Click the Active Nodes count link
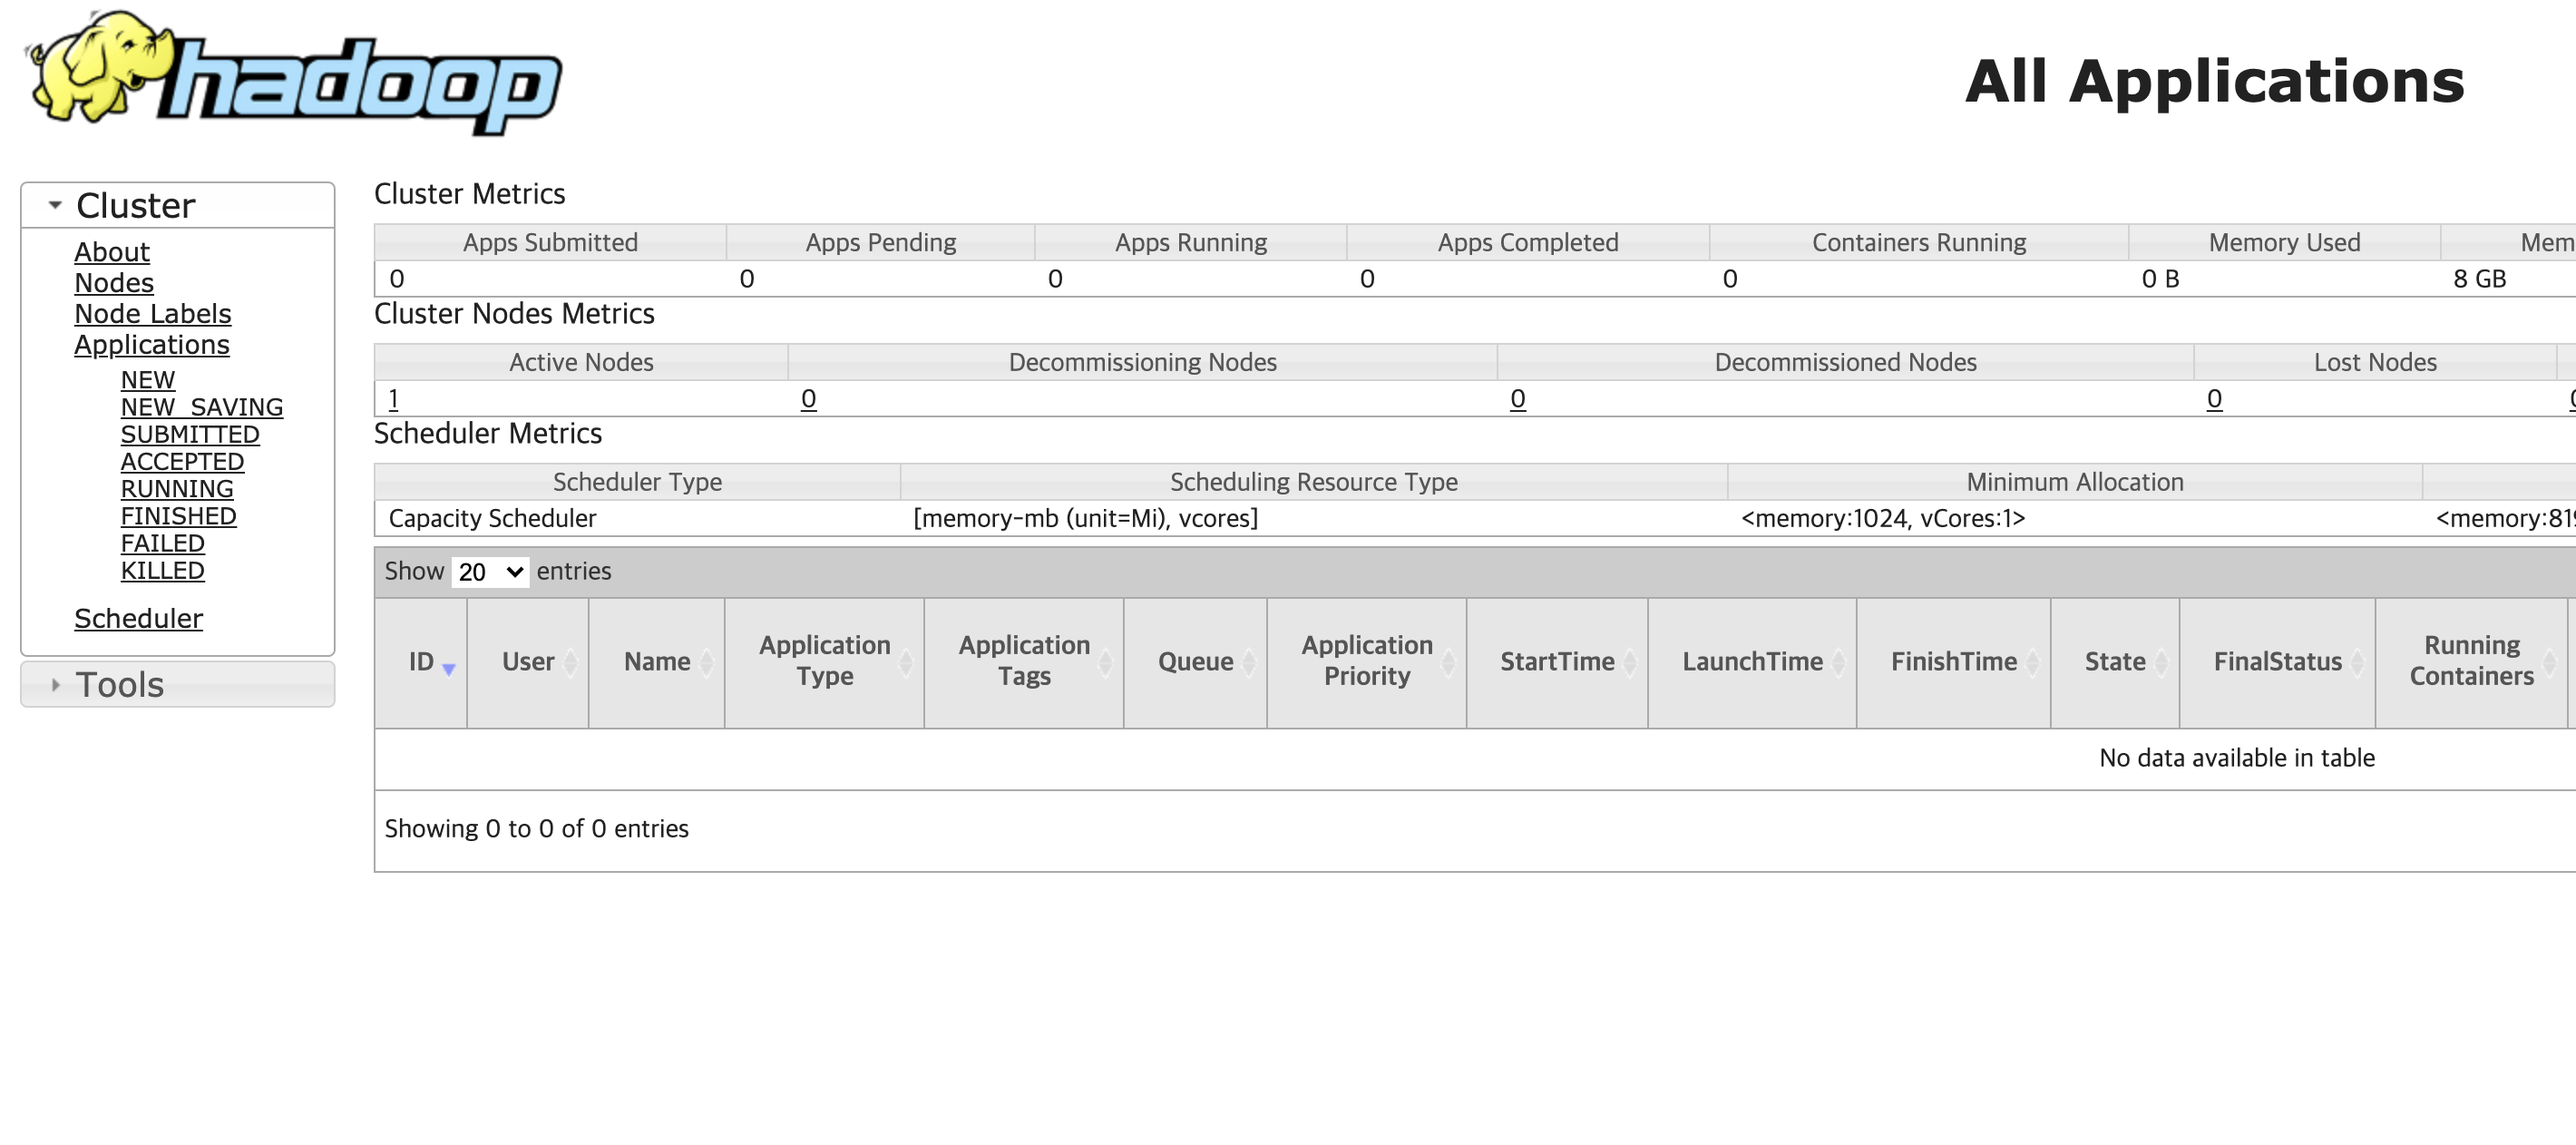The width and height of the screenshot is (2576, 1145). (394, 399)
